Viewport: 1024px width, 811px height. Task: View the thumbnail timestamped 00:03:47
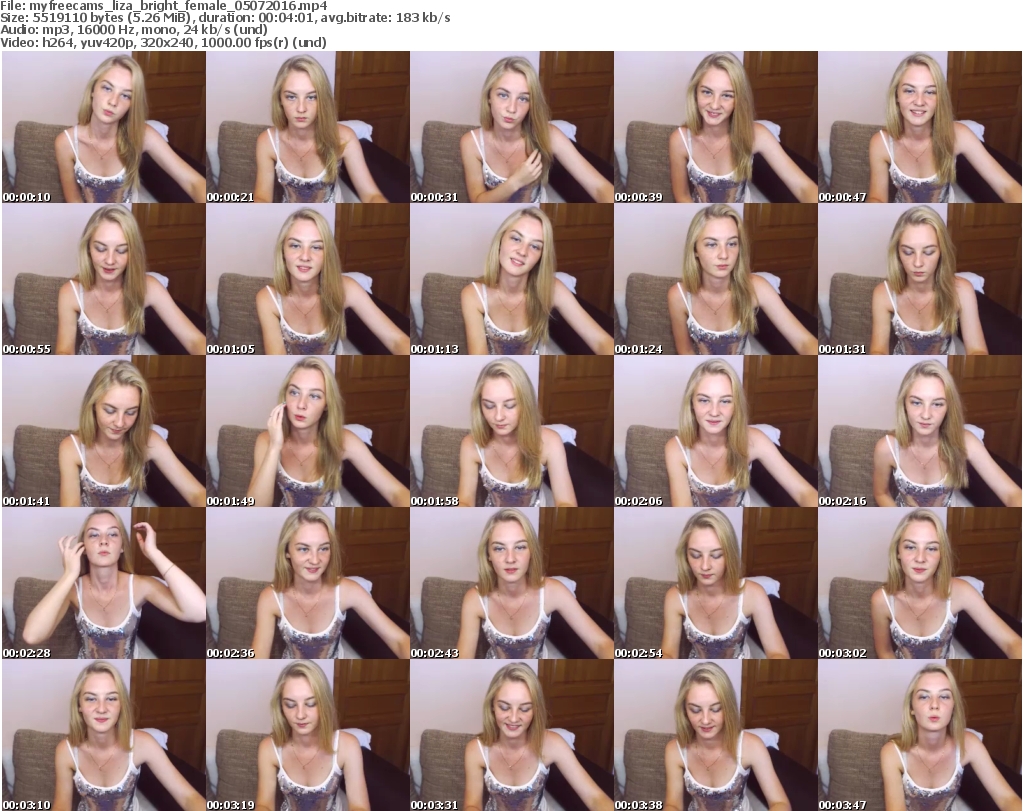click(920, 735)
